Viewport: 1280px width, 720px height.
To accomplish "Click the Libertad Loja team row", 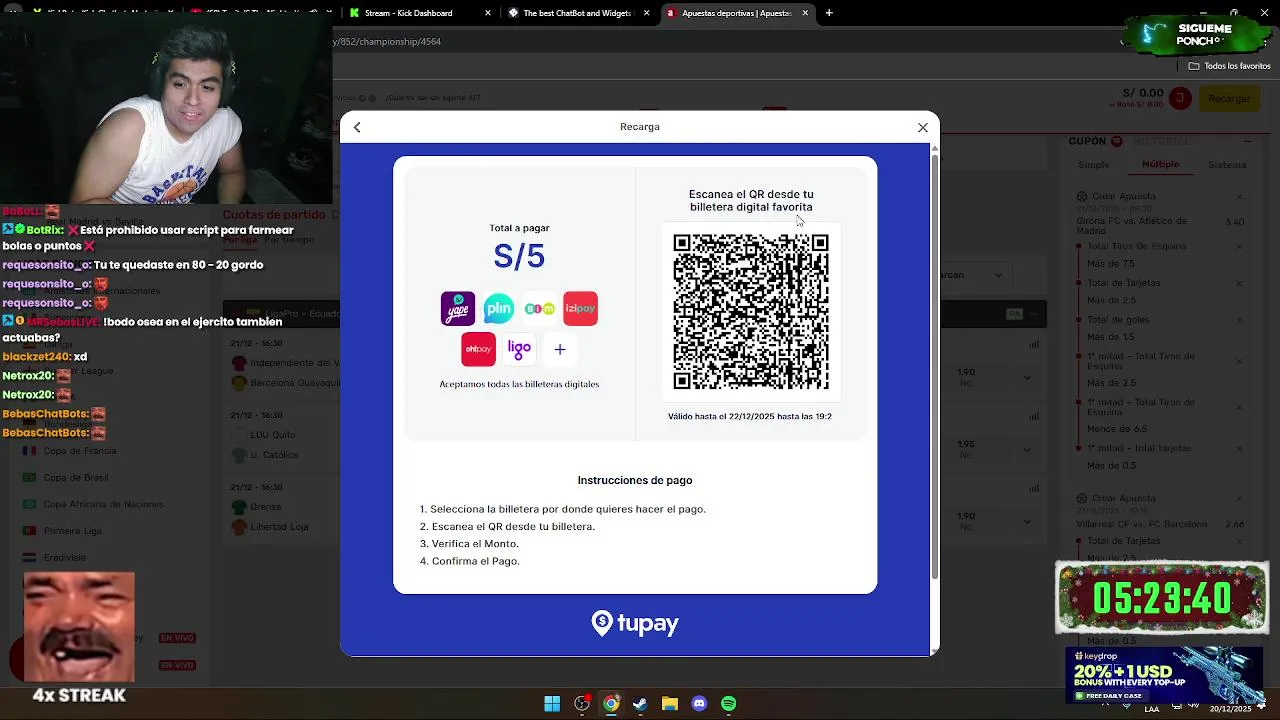I will [x=279, y=527].
